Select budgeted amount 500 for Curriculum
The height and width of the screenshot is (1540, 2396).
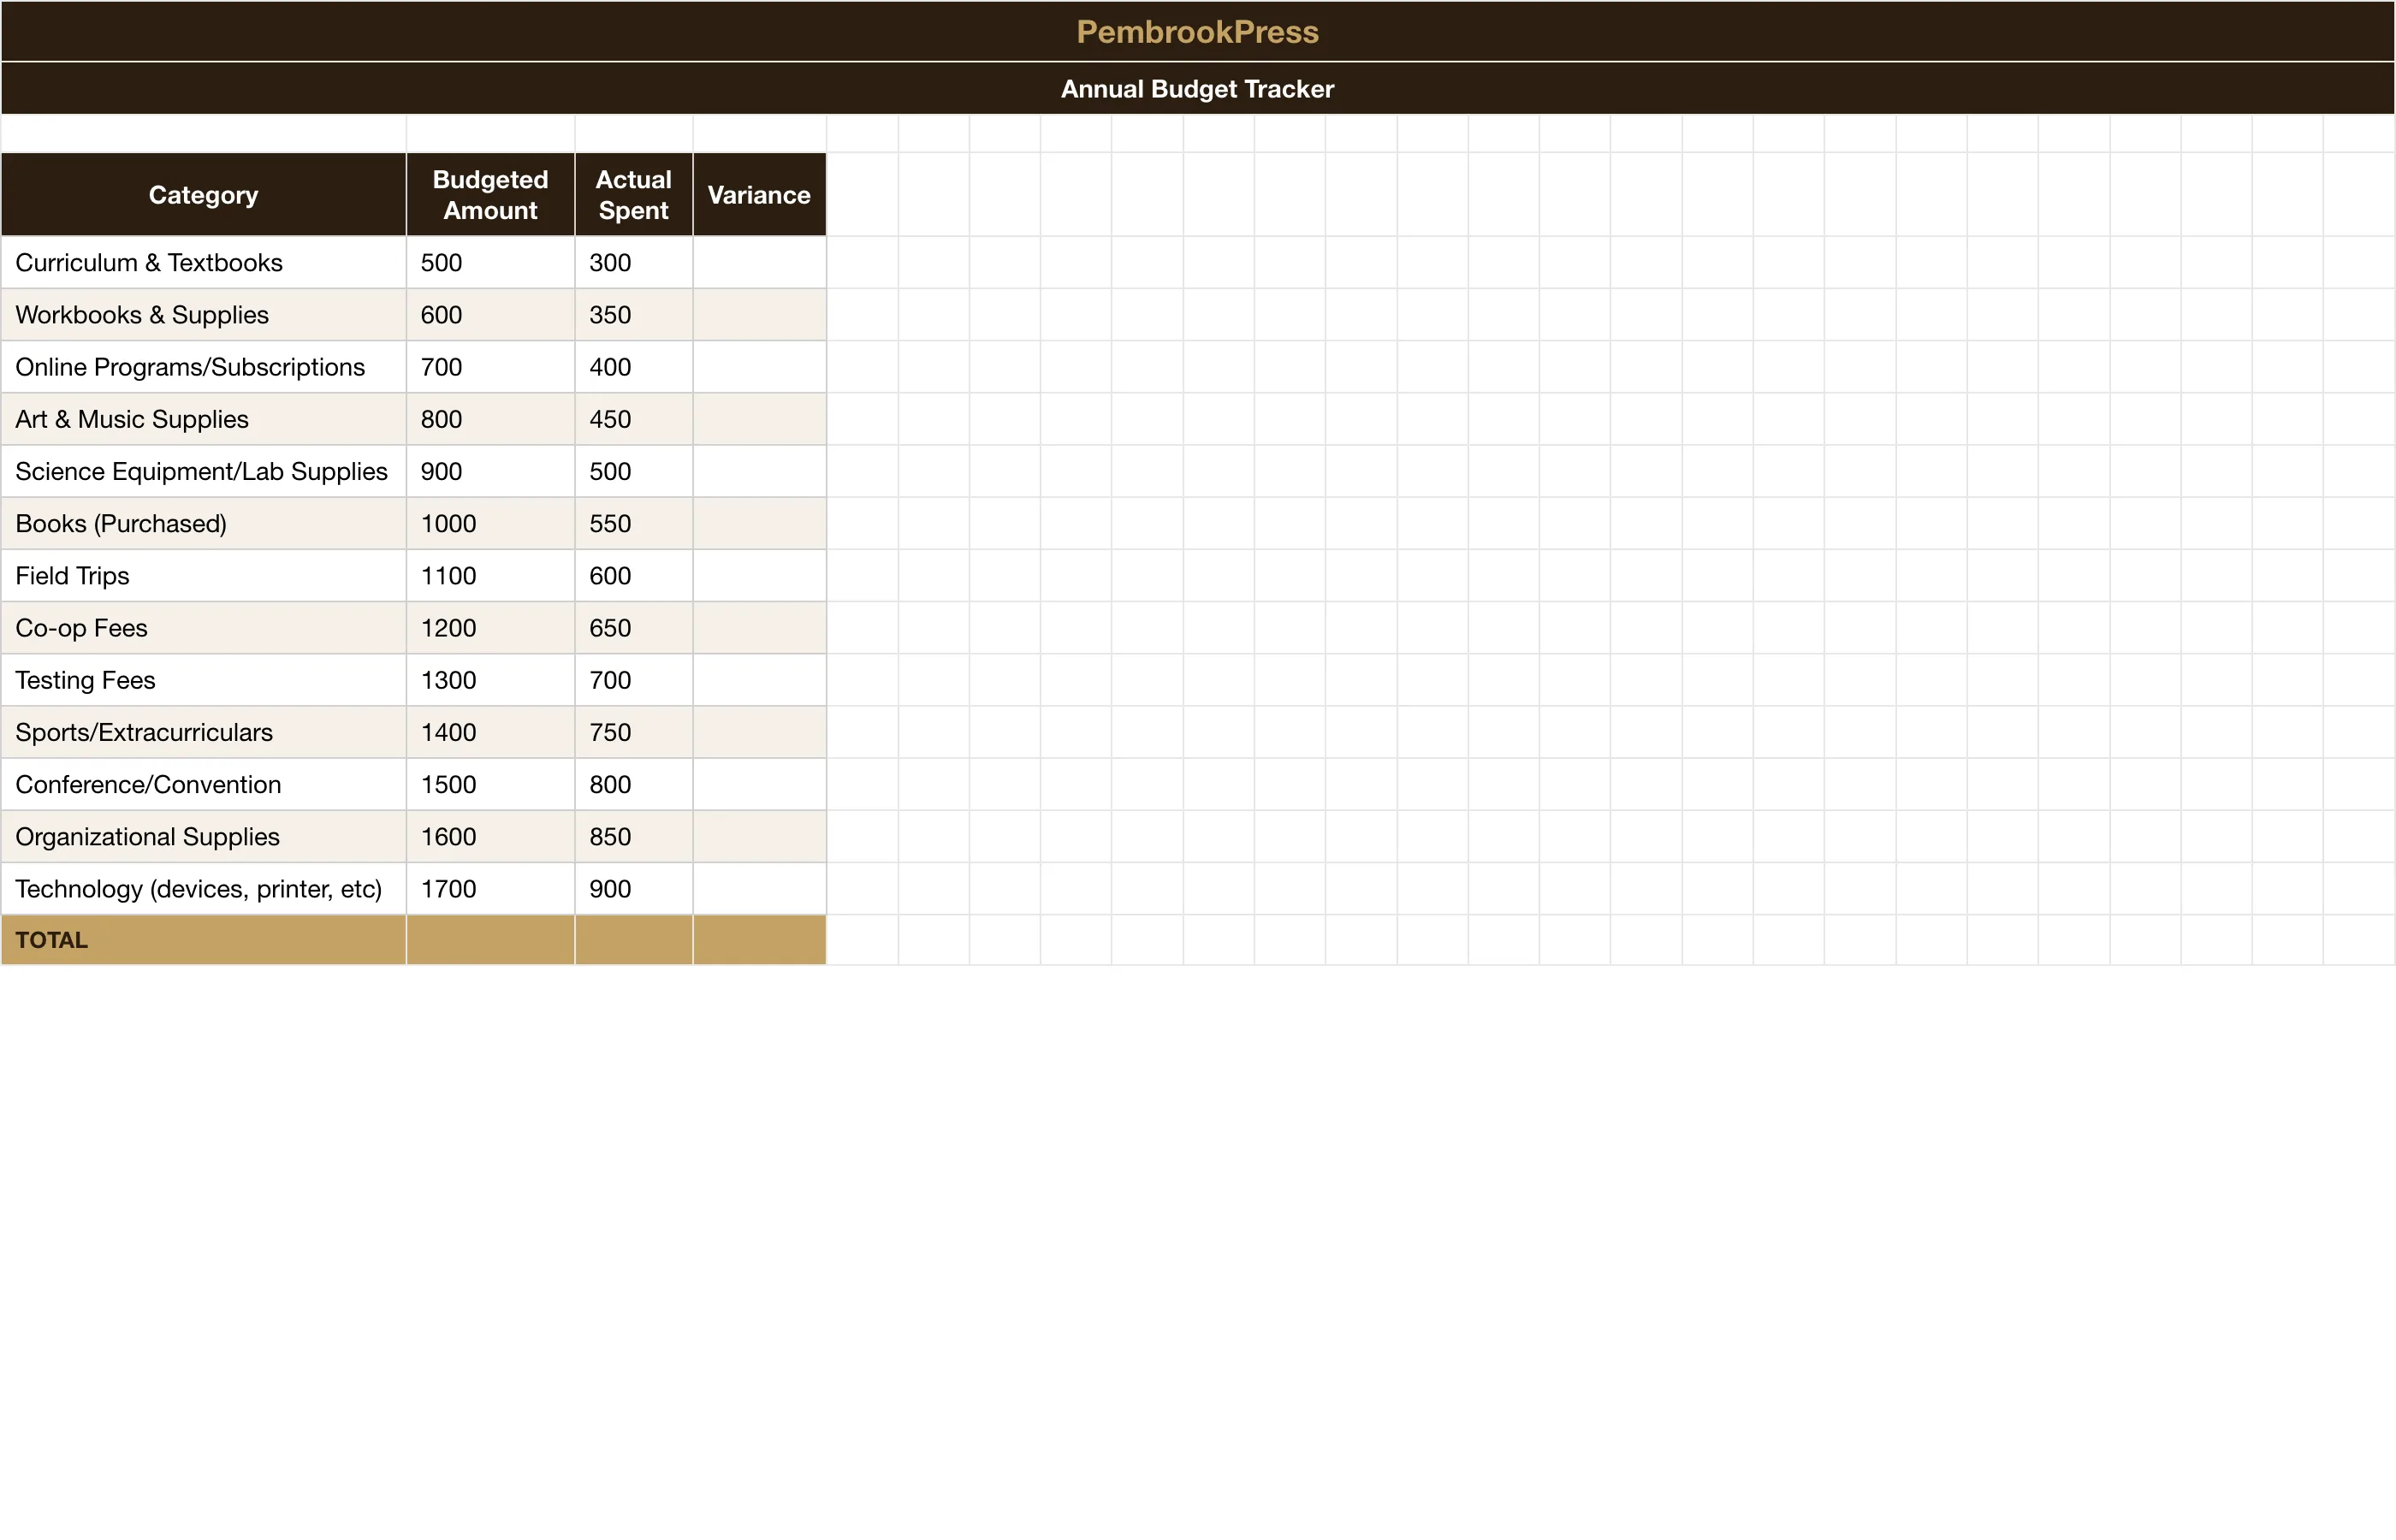[x=490, y=263]
